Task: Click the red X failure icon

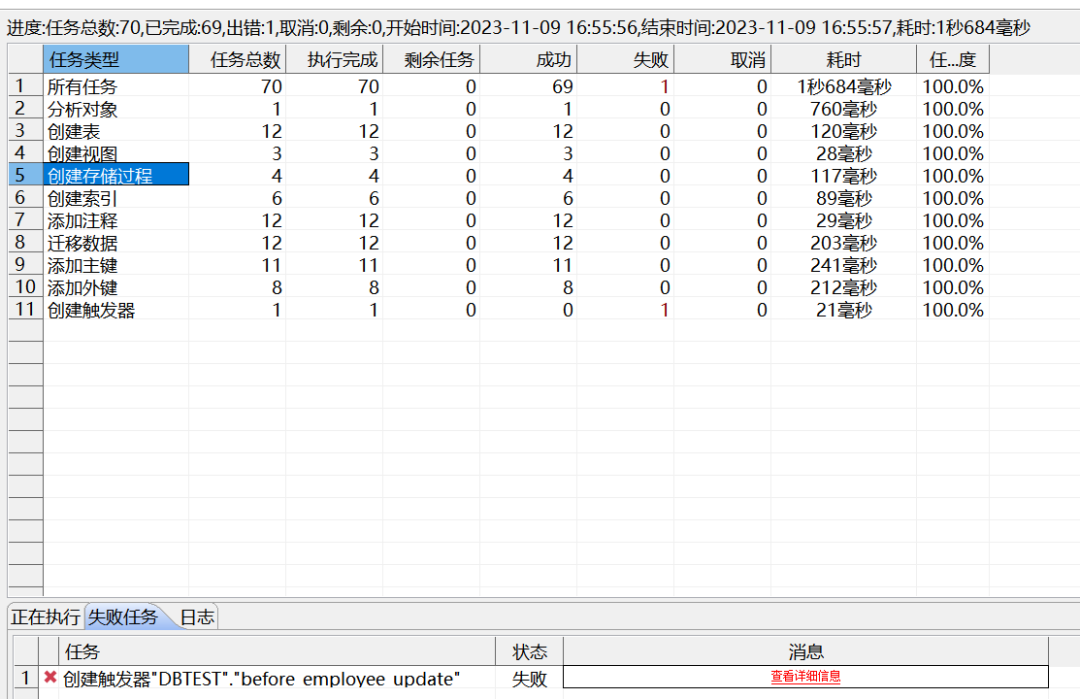Action: coord(50,678)
